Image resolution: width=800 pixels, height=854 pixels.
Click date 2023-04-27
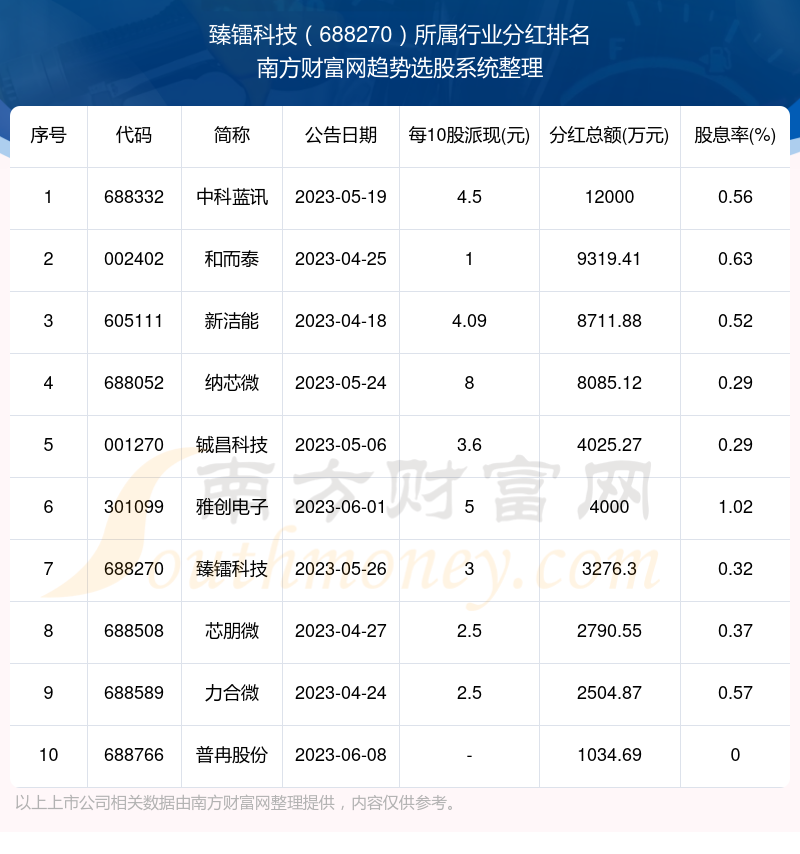[341, 632]
